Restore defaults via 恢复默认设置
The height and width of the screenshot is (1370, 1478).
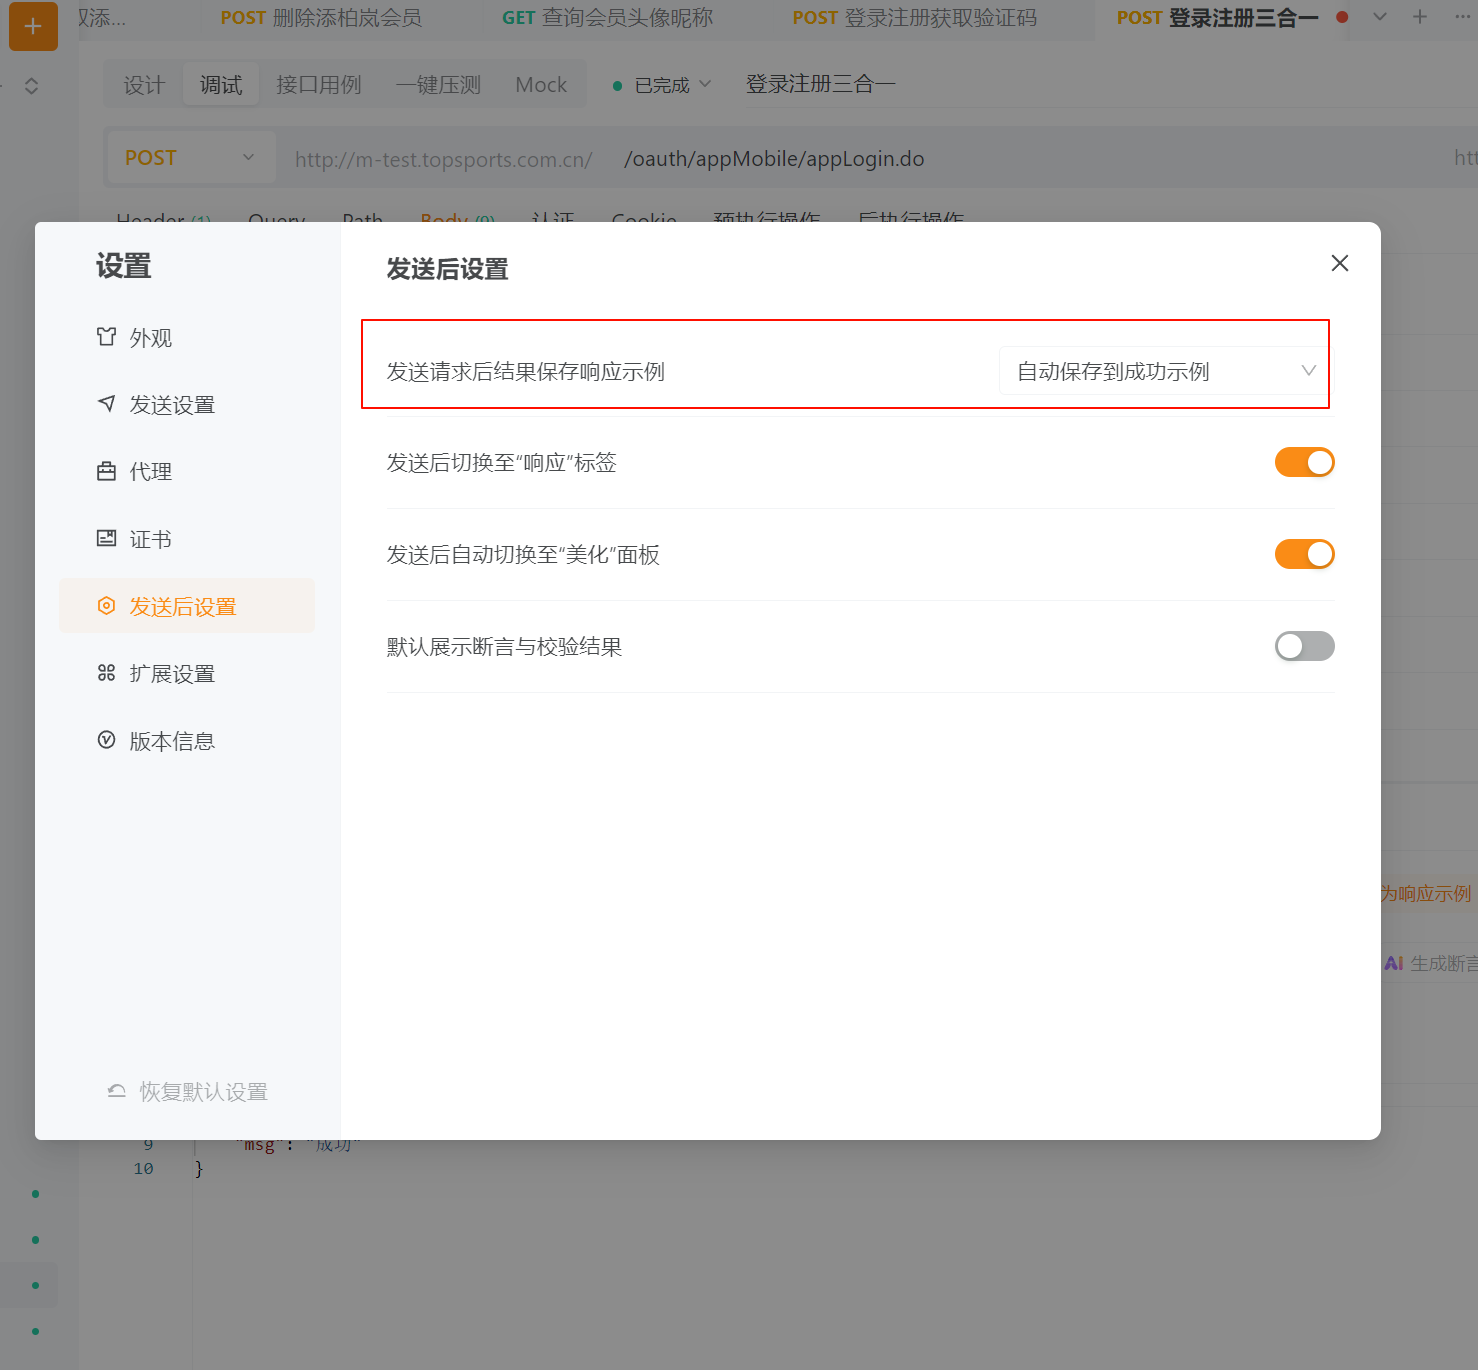click(188, 1092)
